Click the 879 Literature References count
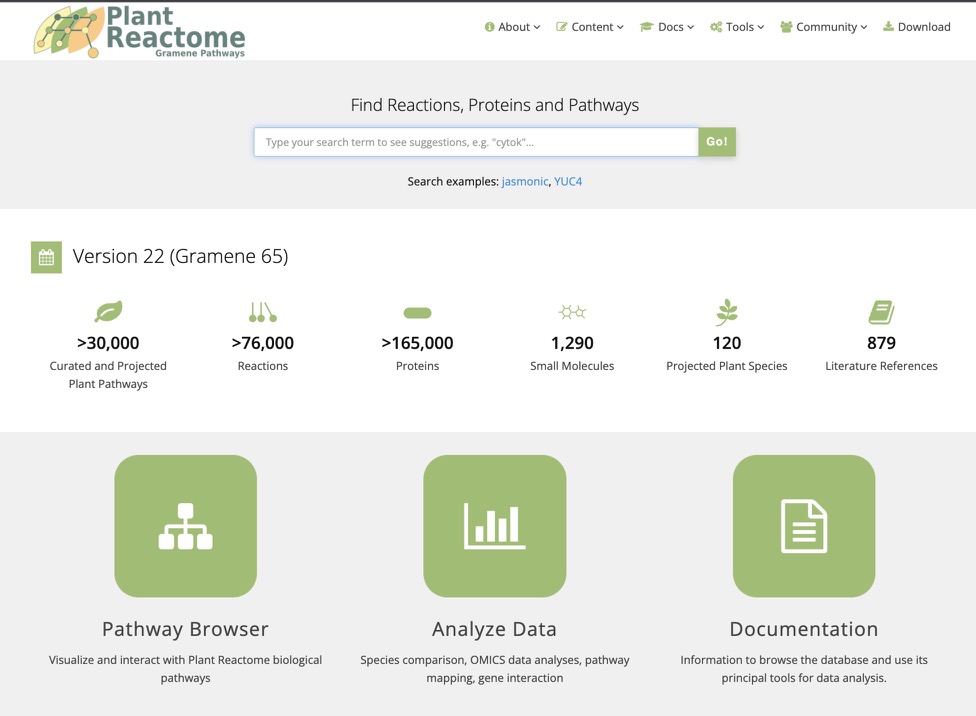 pos(881,343)
